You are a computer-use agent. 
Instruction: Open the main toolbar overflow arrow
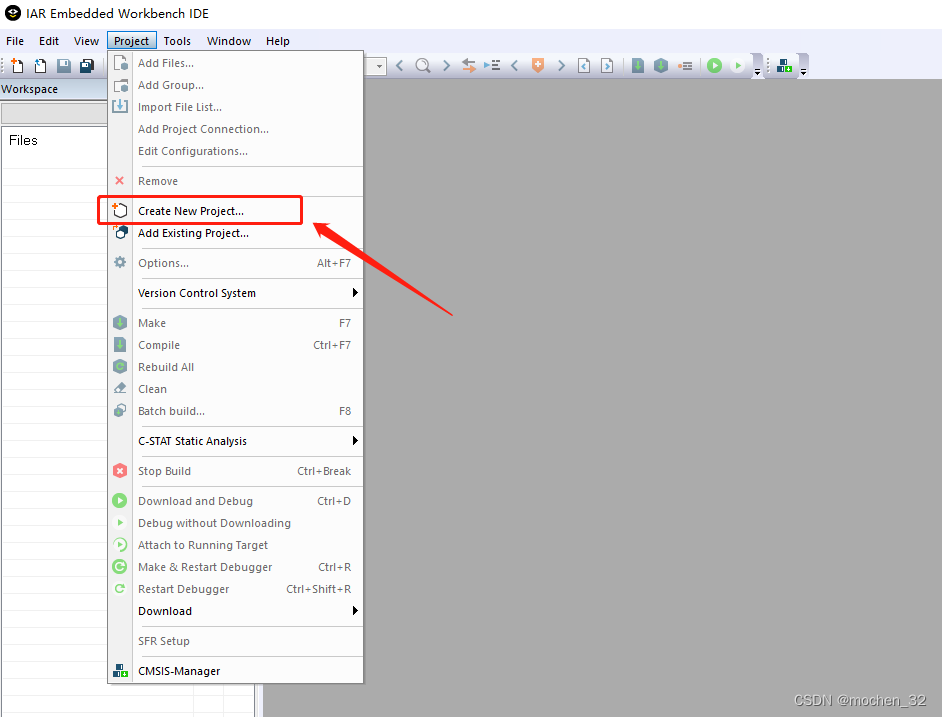coord(758,72)
